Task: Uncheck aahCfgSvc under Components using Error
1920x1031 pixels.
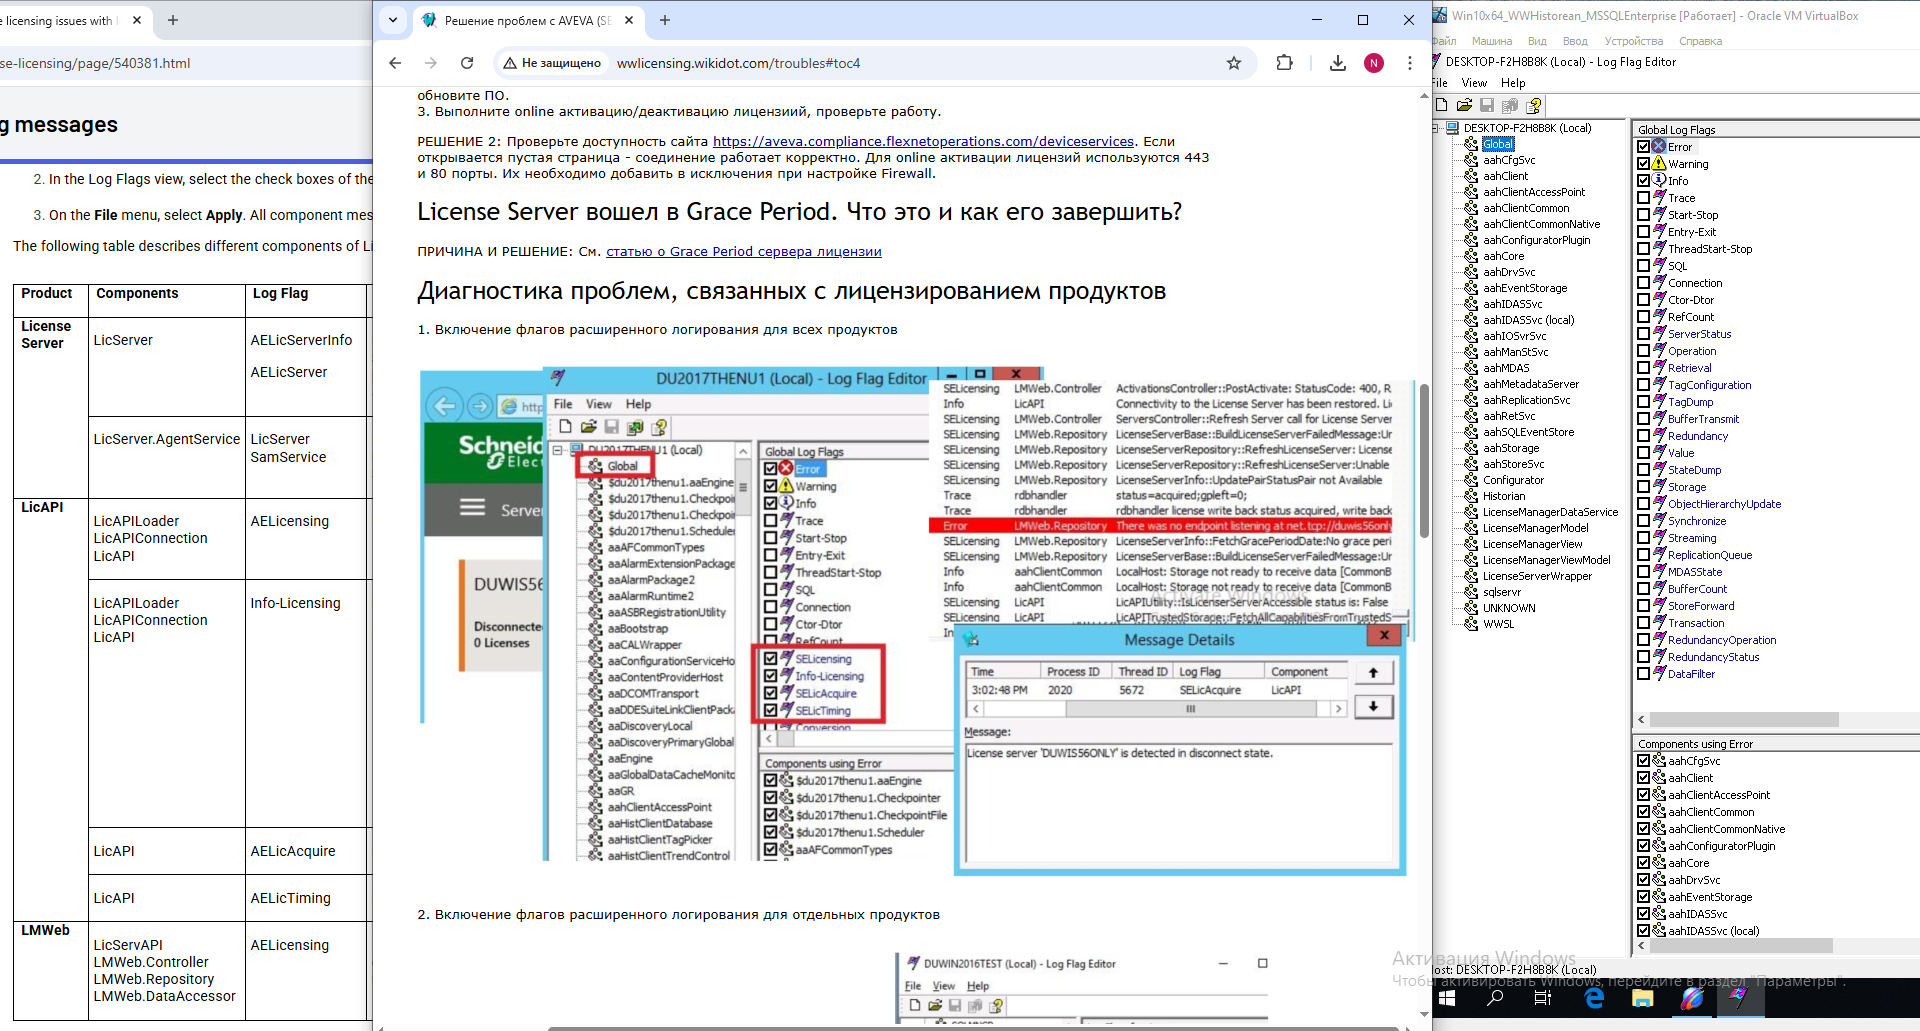Action: (1643, 761)
